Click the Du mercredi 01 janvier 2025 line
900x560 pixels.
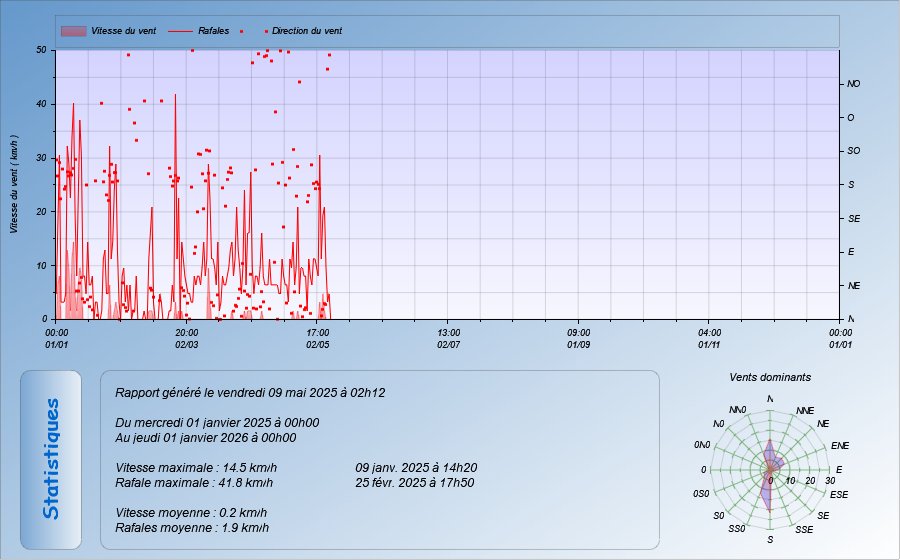217,423
